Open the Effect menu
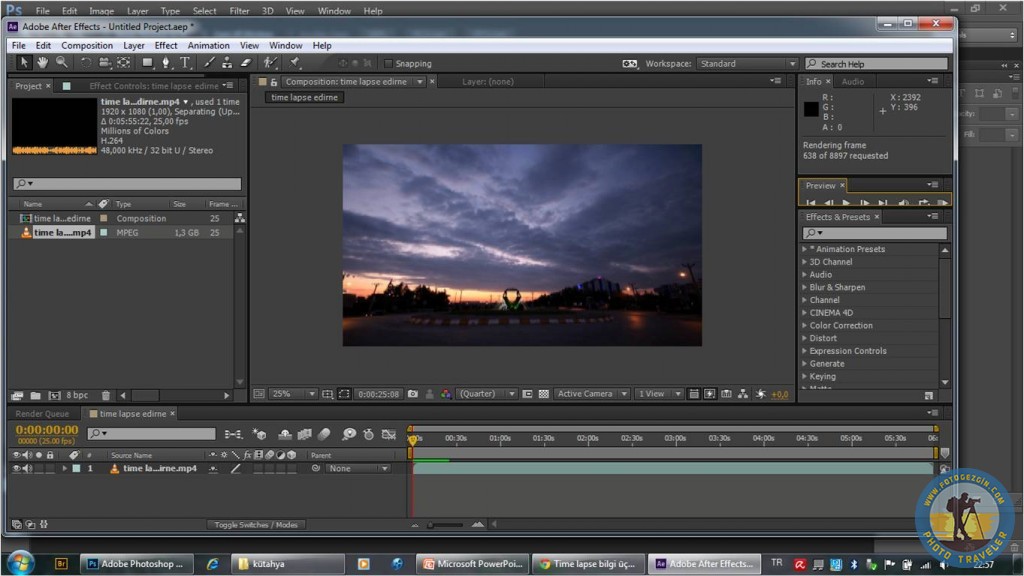The image size is (1024, 576). [166, 46]
